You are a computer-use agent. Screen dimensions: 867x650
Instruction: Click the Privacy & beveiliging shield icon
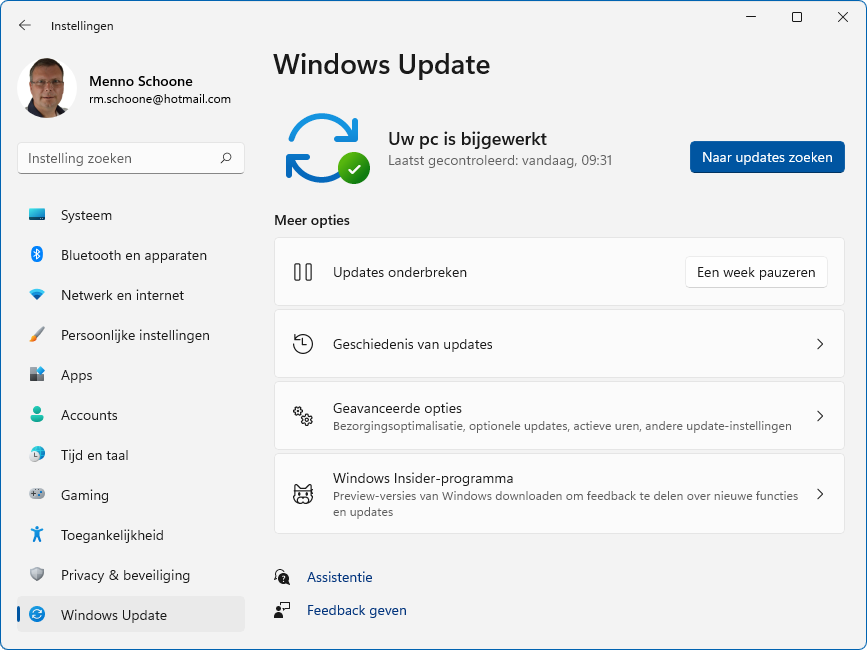click(37, 574)
